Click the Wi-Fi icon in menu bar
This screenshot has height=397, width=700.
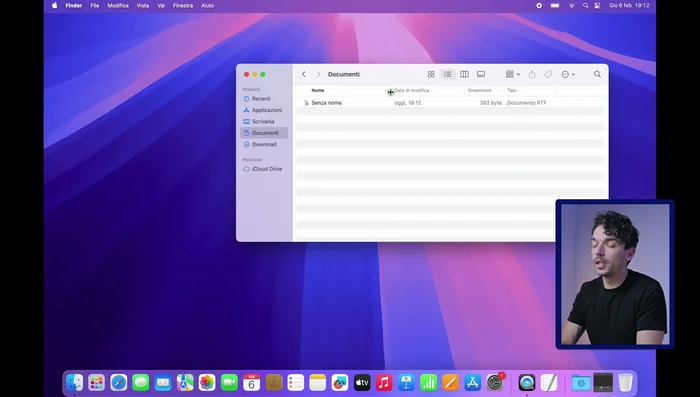(571, 6)
